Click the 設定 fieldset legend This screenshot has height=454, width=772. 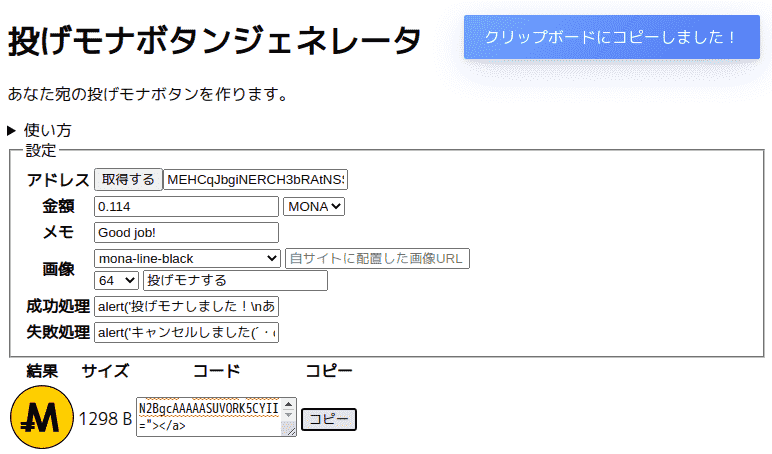[x=41, y=150]
